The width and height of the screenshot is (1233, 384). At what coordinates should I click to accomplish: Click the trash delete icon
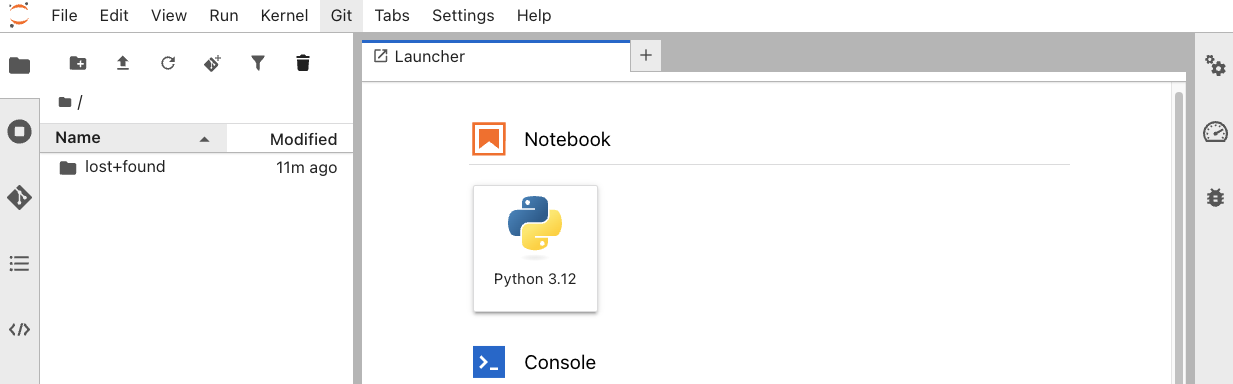(303, 63)
